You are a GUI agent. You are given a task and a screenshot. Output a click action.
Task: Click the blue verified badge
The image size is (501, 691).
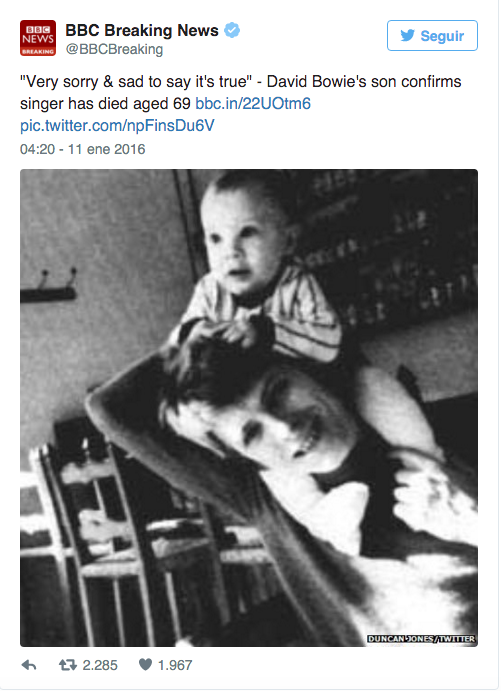coord(232,30)
